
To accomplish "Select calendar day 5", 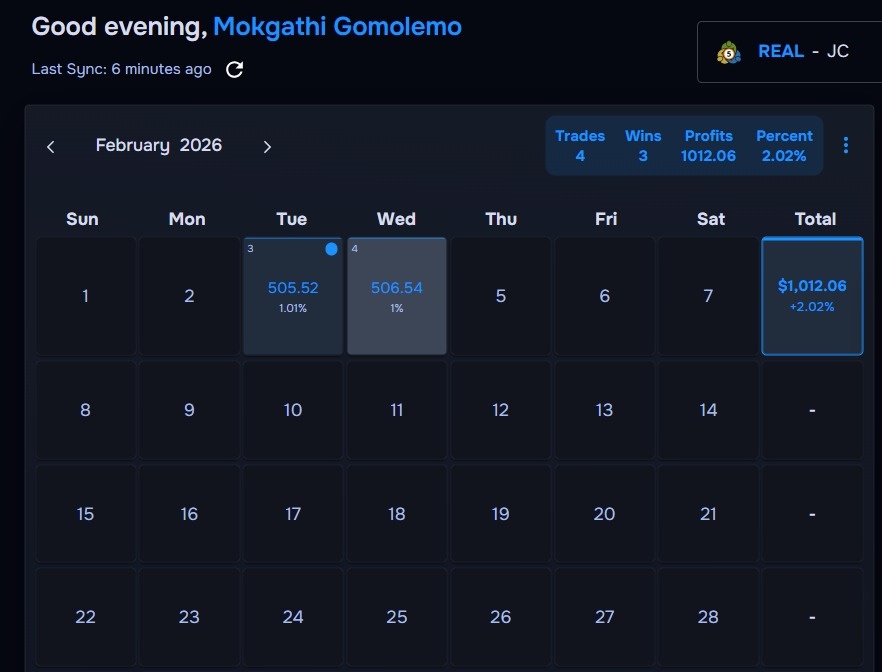I will (501, 296).
